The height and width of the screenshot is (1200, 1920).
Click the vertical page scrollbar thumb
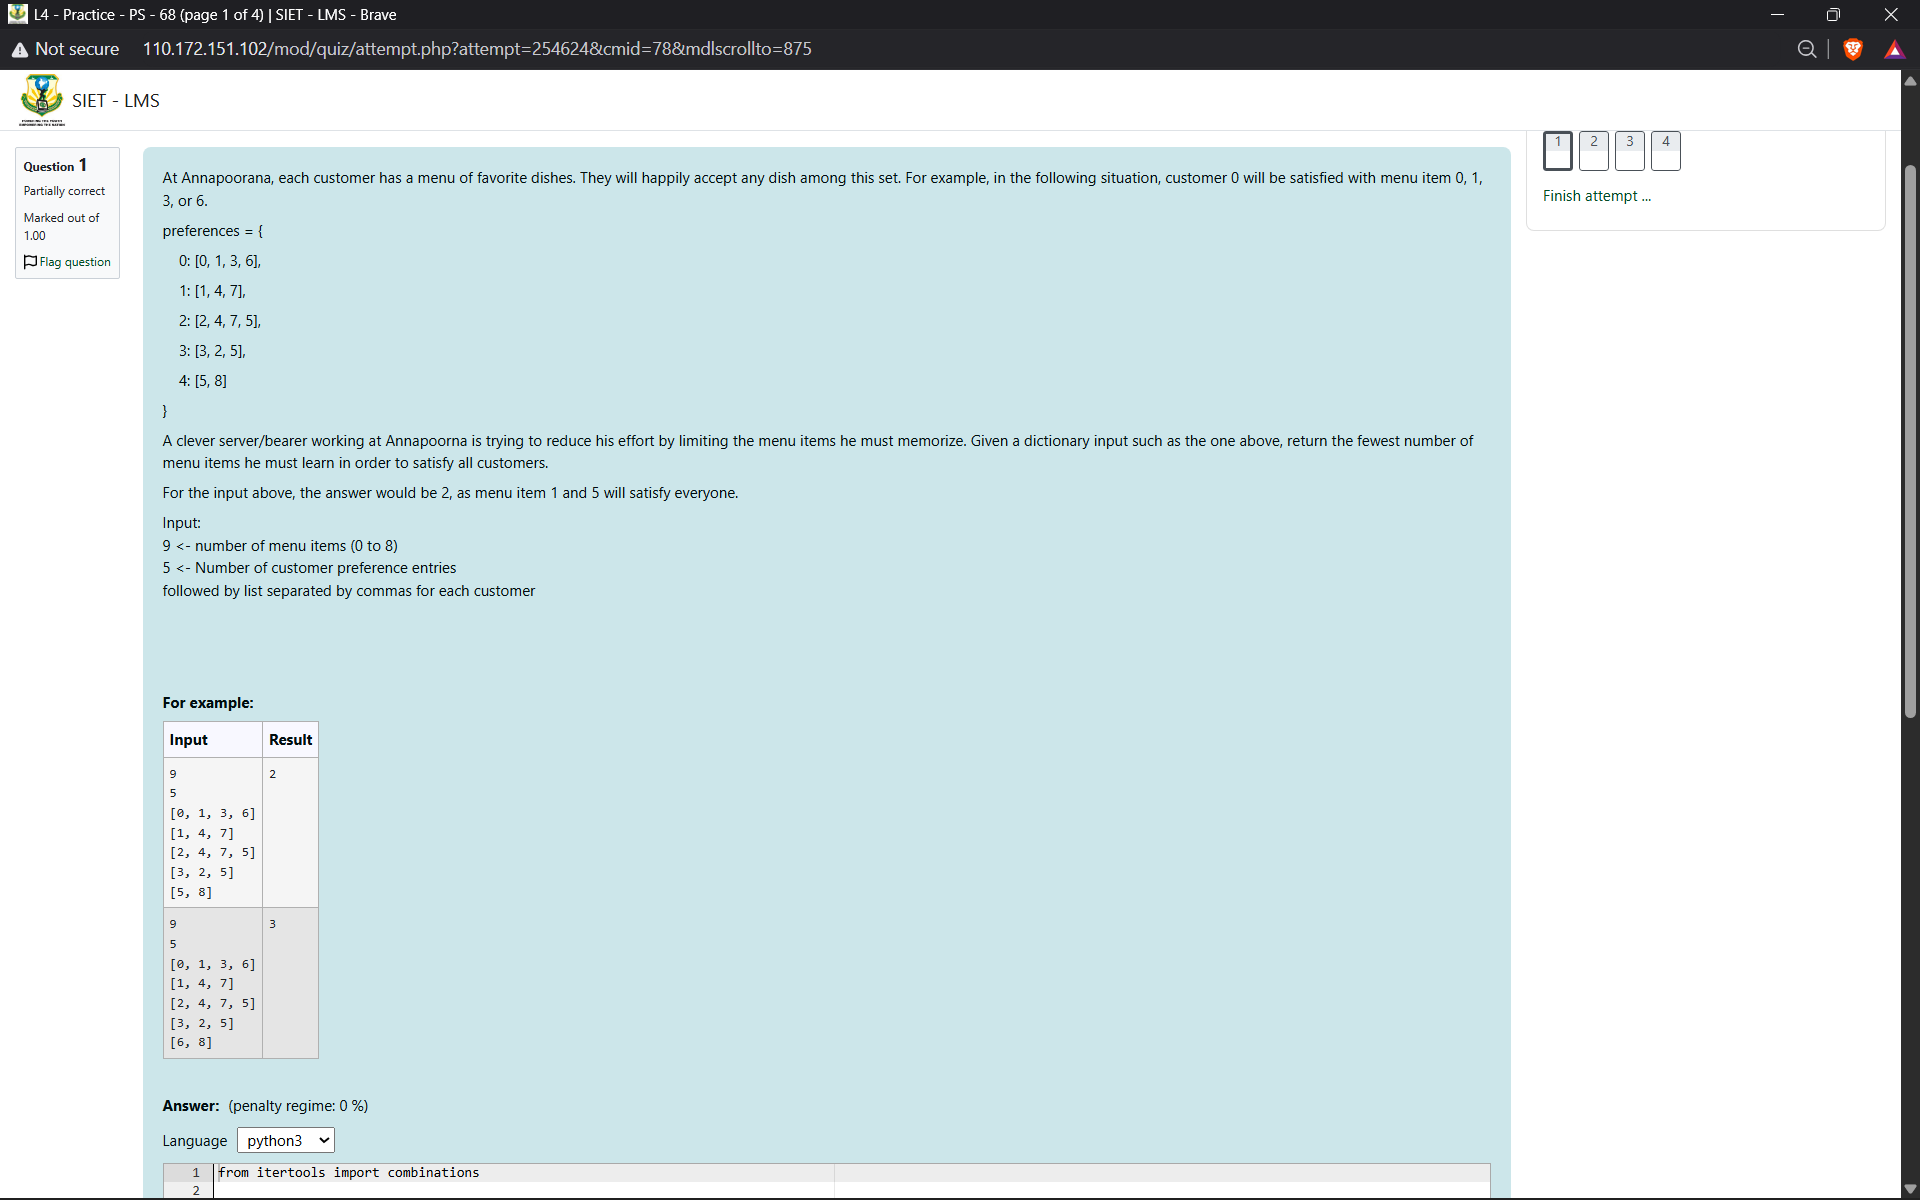coord(1910,440)
